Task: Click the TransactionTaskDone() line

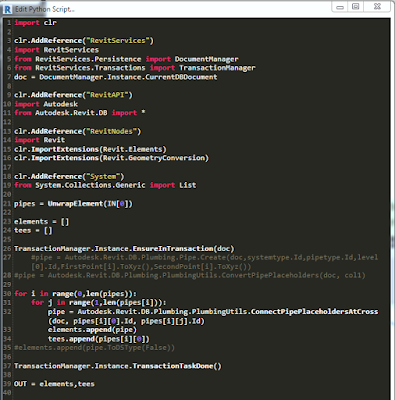Action: (118, 366)
